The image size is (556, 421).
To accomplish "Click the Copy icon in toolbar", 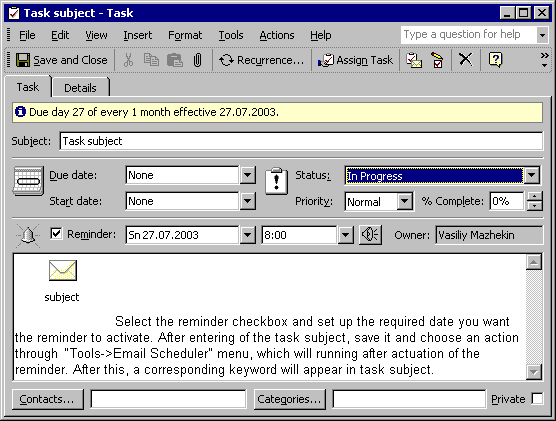I will [x=151, y=60].
